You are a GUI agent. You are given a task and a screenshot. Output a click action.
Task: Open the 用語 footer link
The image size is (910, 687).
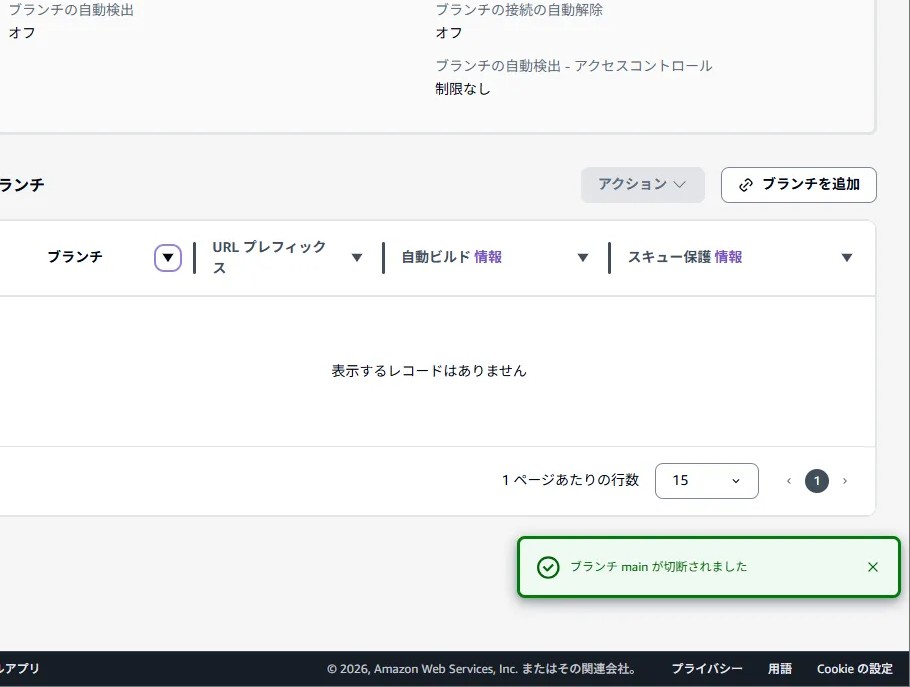click(x=779, y=669)
